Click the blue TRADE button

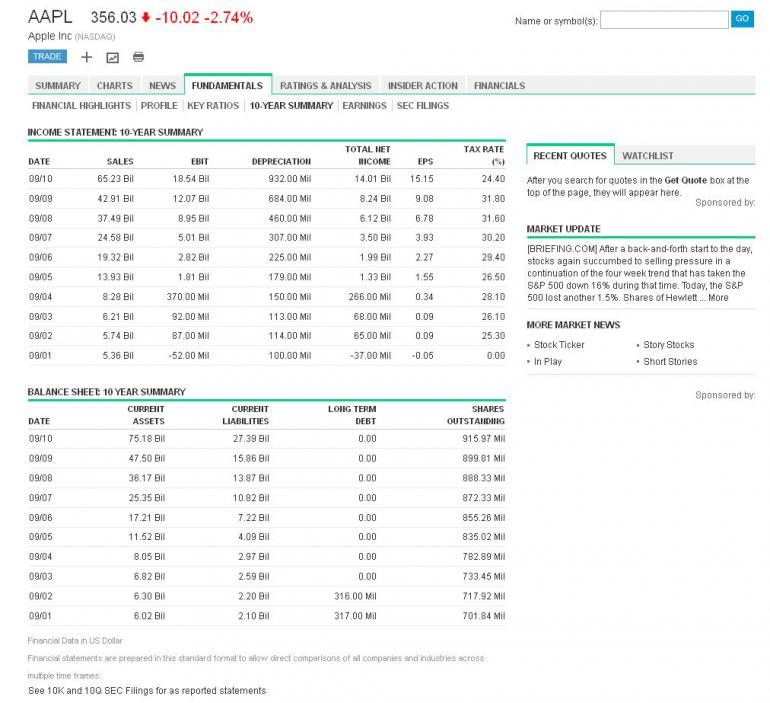pos(47,56)
